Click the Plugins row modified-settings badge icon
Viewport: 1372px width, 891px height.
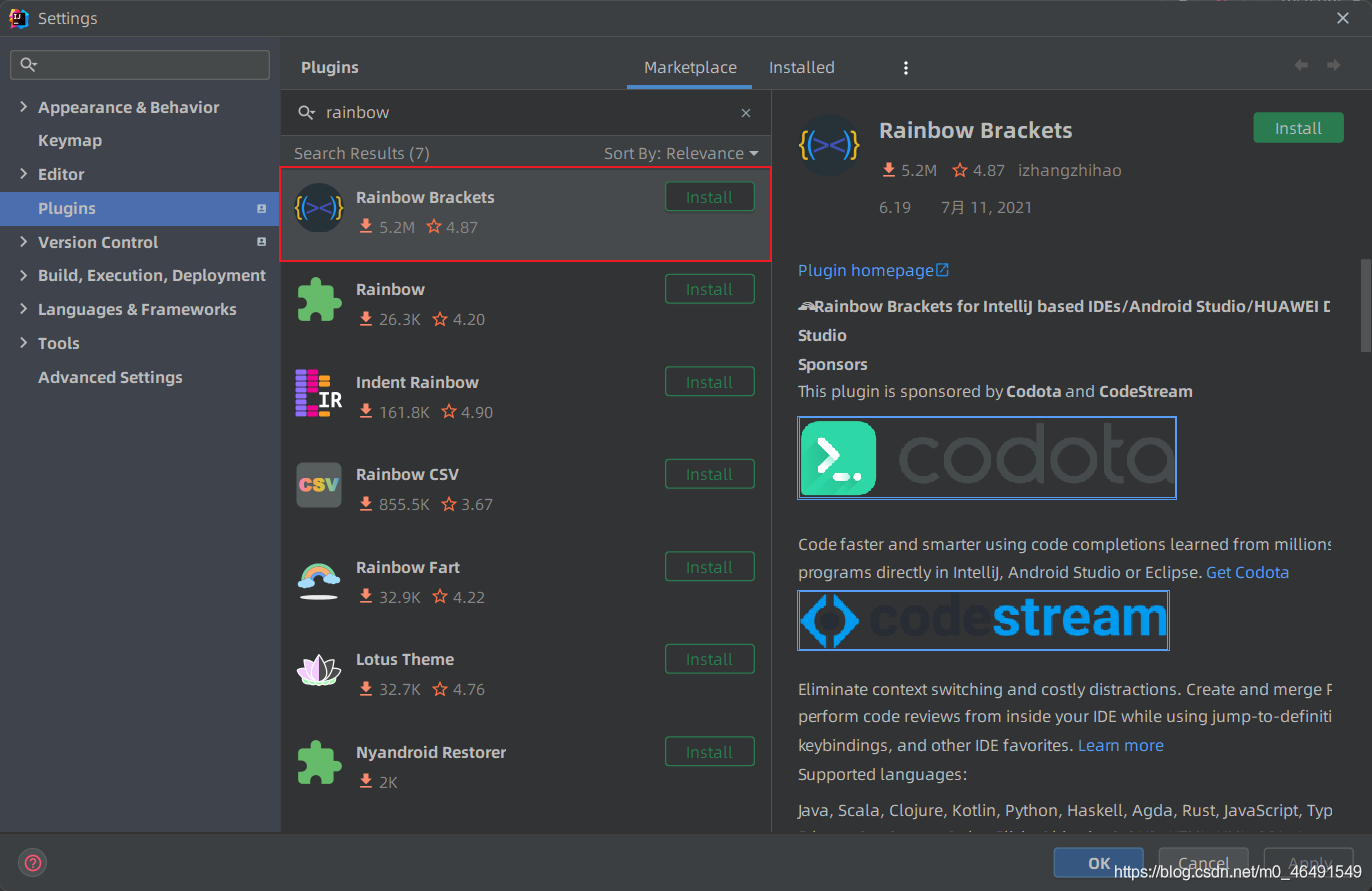[x=261, y=209]
